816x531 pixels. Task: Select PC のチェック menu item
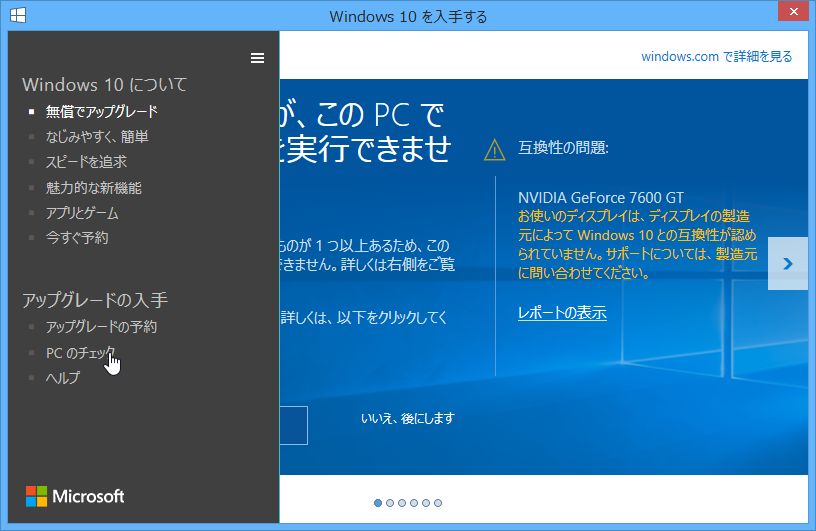[81, 352]
